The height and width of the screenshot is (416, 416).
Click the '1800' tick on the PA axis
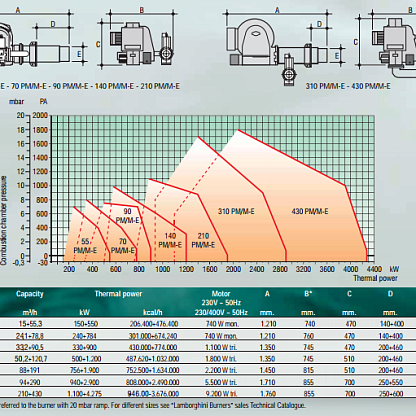40,130
